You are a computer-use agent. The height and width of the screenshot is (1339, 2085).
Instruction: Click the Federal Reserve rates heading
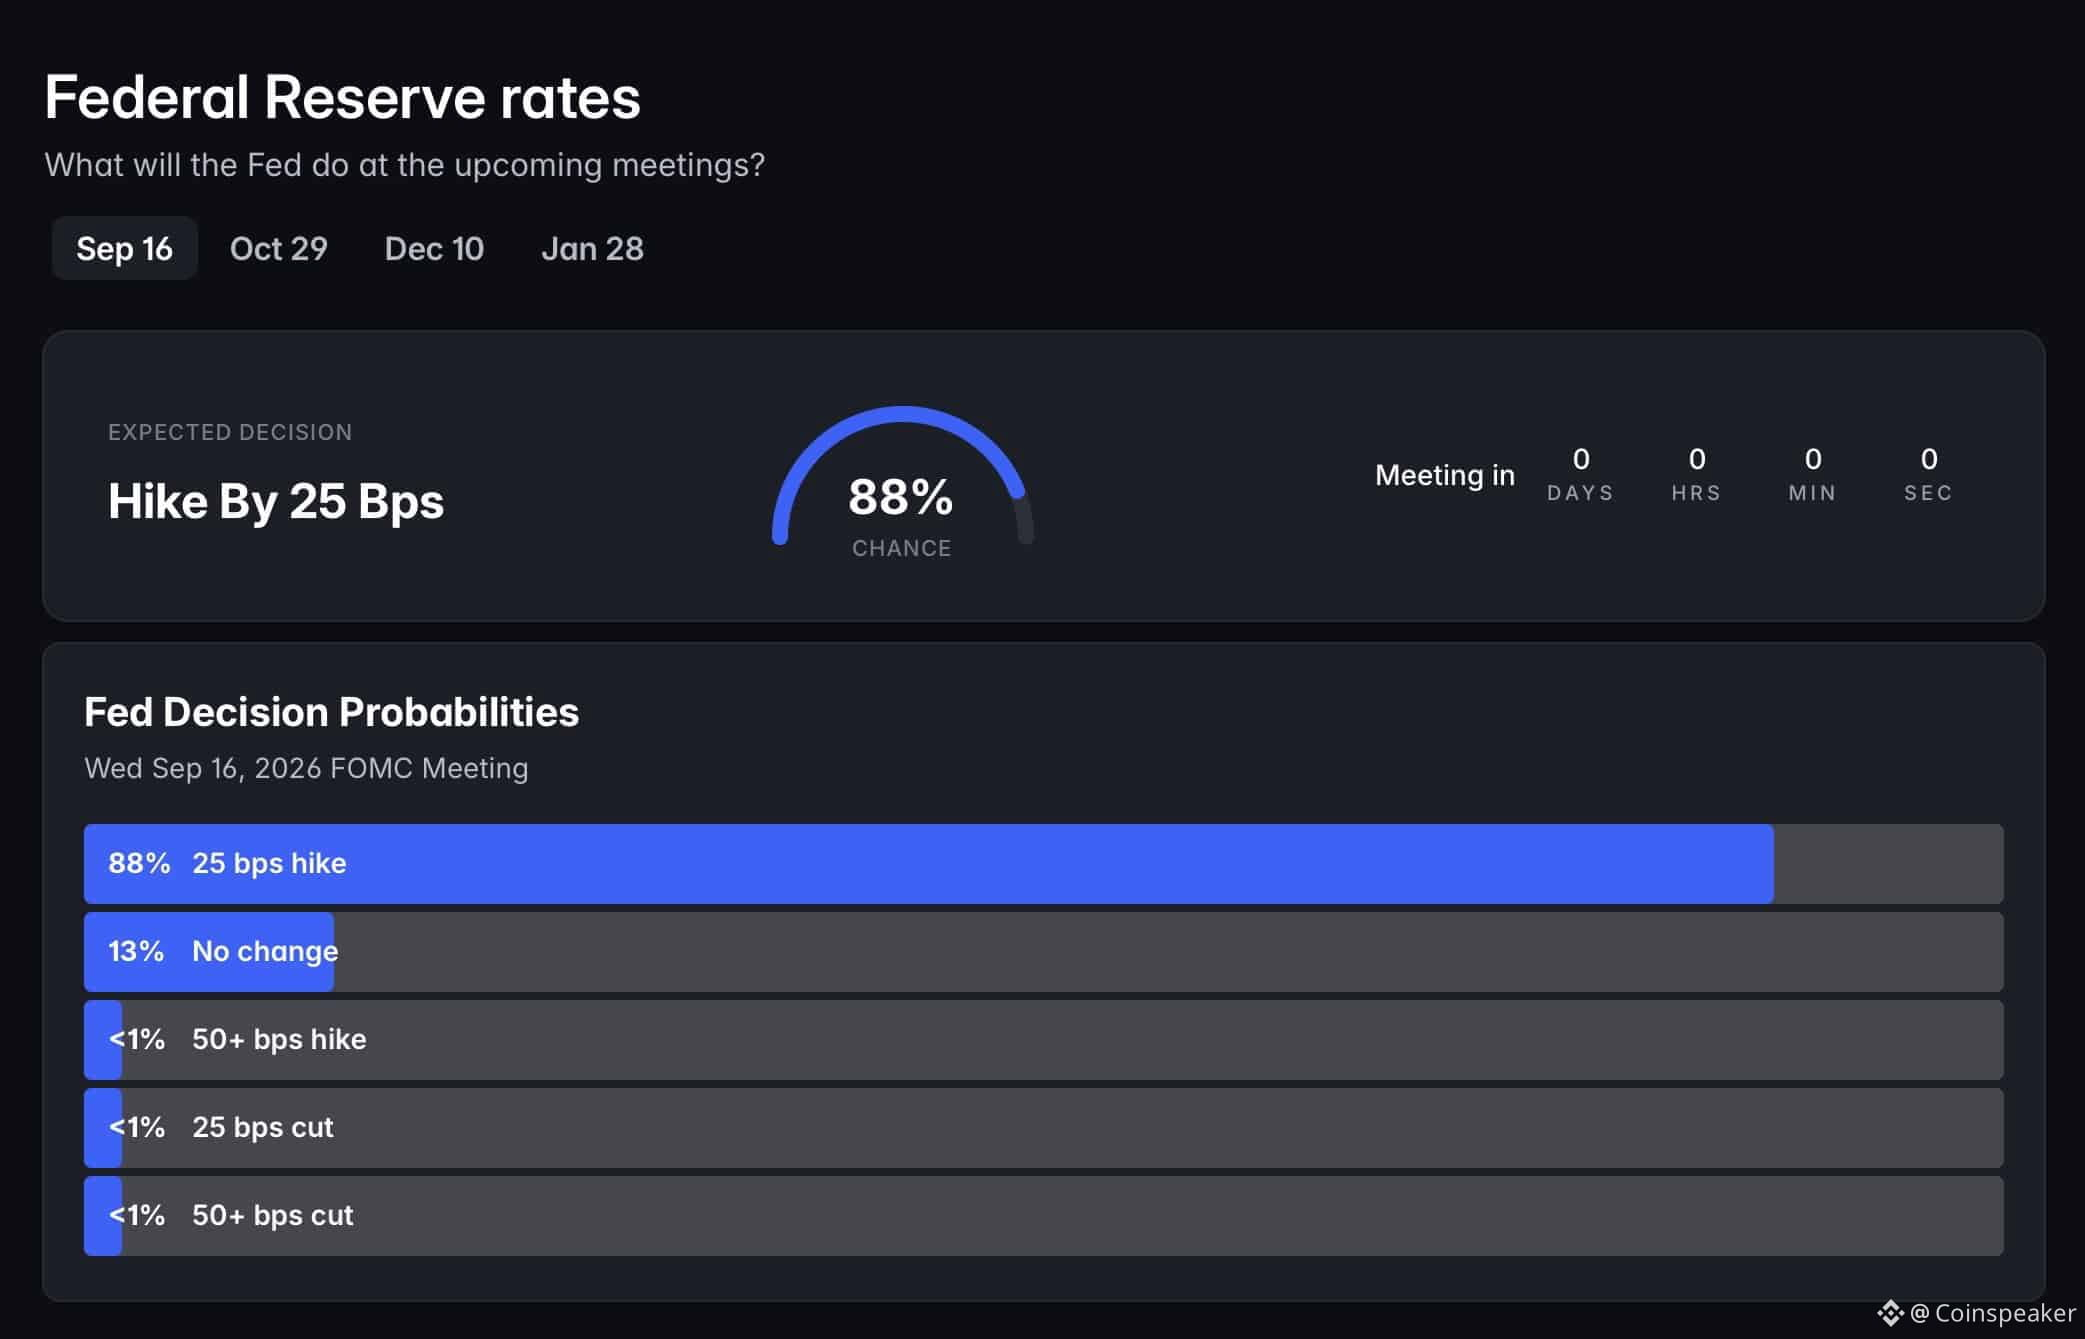coord(342,97)
